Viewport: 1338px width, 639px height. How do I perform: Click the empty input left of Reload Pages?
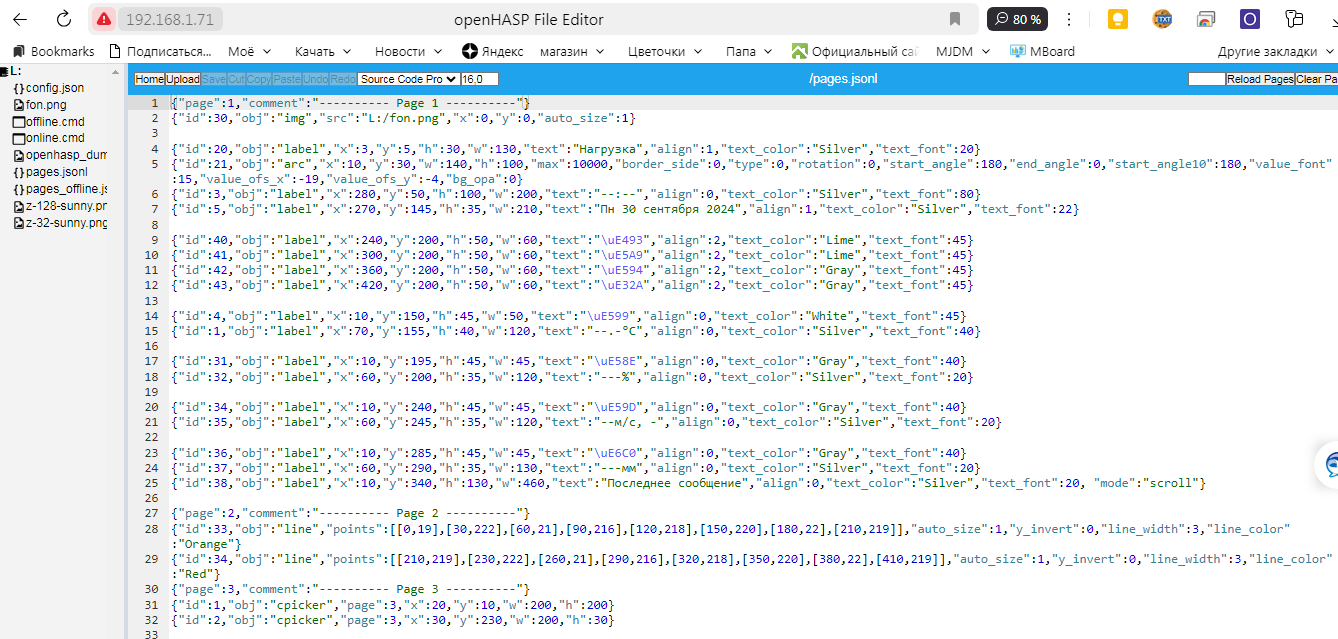1207,79
